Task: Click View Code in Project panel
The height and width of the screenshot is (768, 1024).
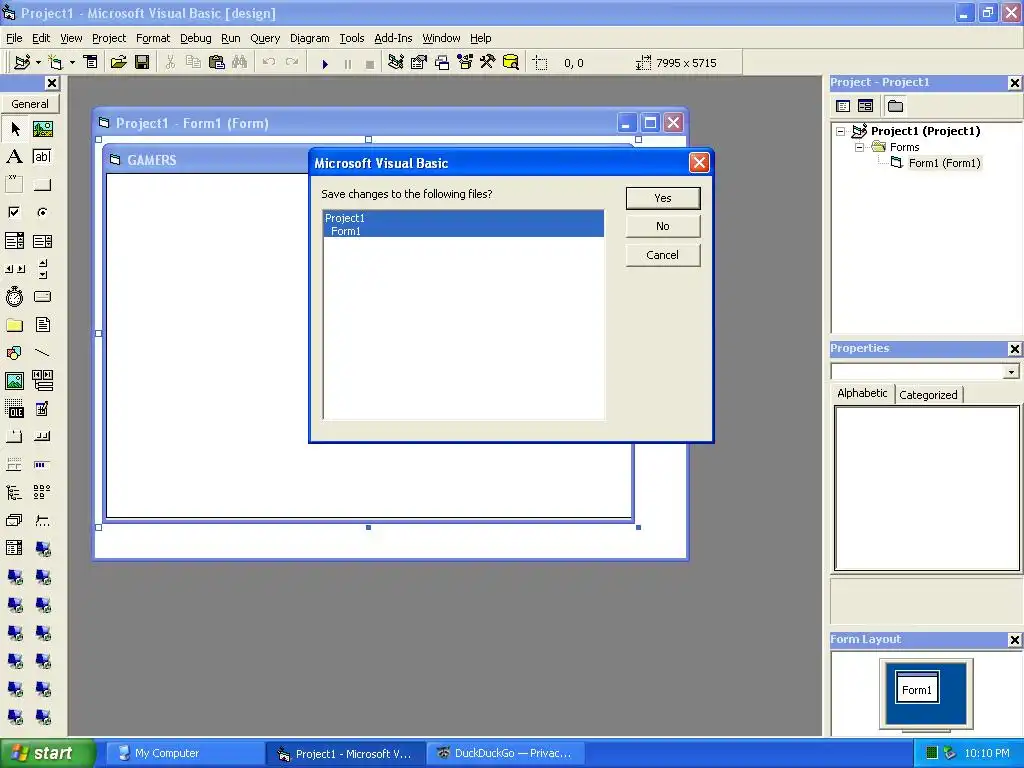Action: tap(843, 106)
